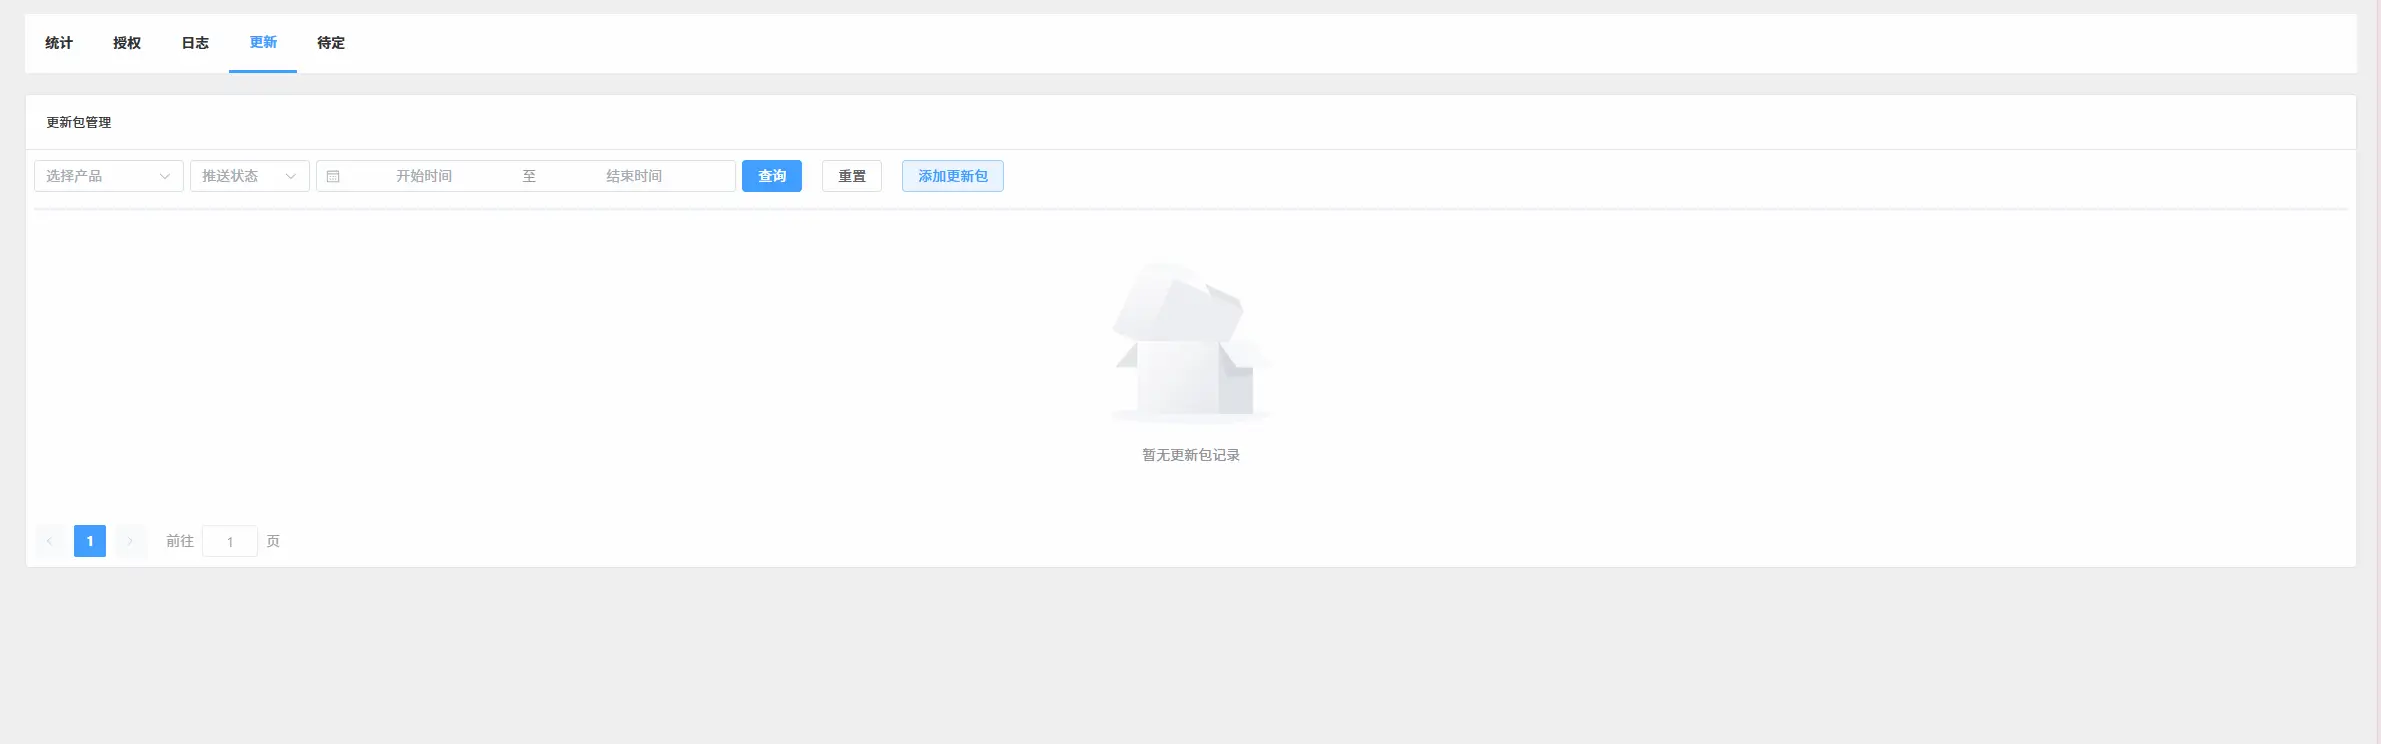
Task: Open the 推送状态 dropdown
Action: (249, 176)
